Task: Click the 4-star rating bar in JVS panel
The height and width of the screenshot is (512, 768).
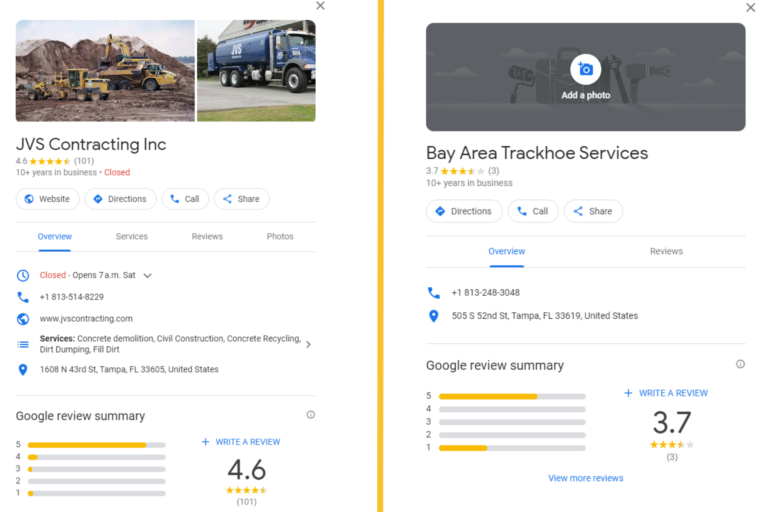Action: tap(96, 457)
